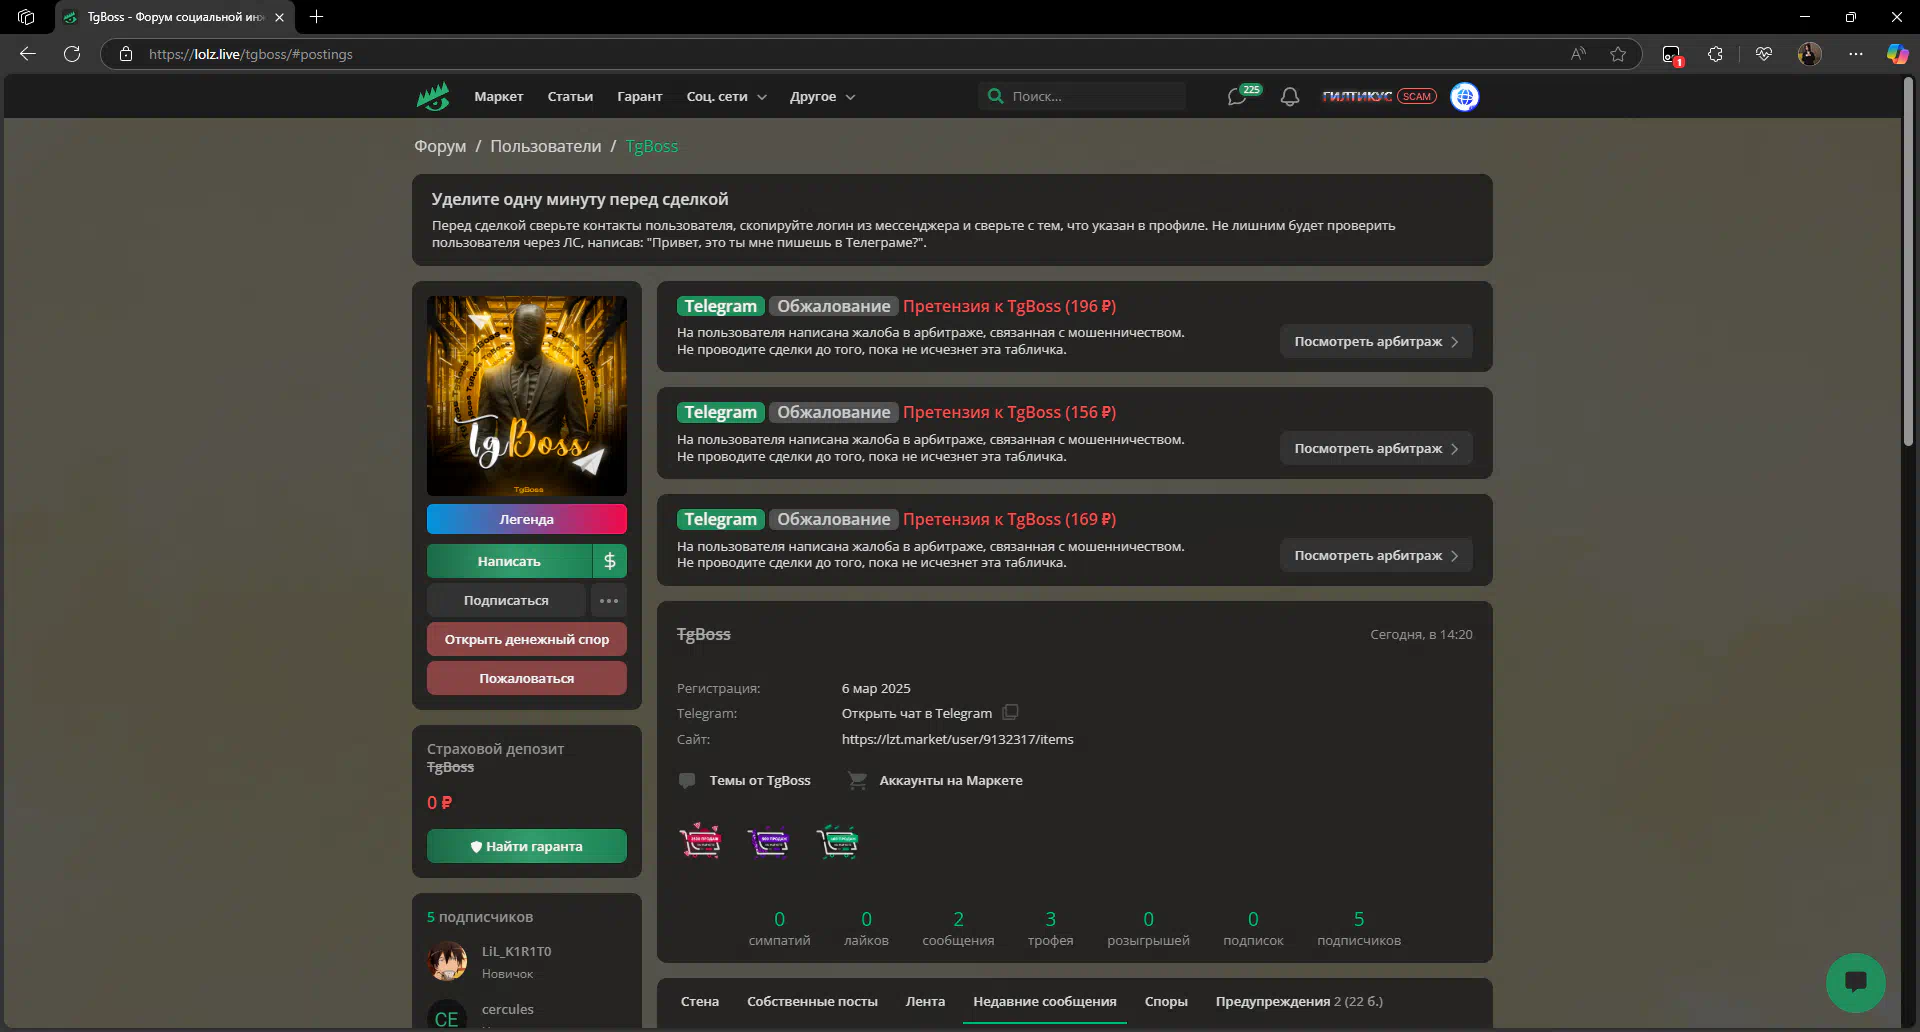Click the Пожаловаться button

click(x=527, y=678)
